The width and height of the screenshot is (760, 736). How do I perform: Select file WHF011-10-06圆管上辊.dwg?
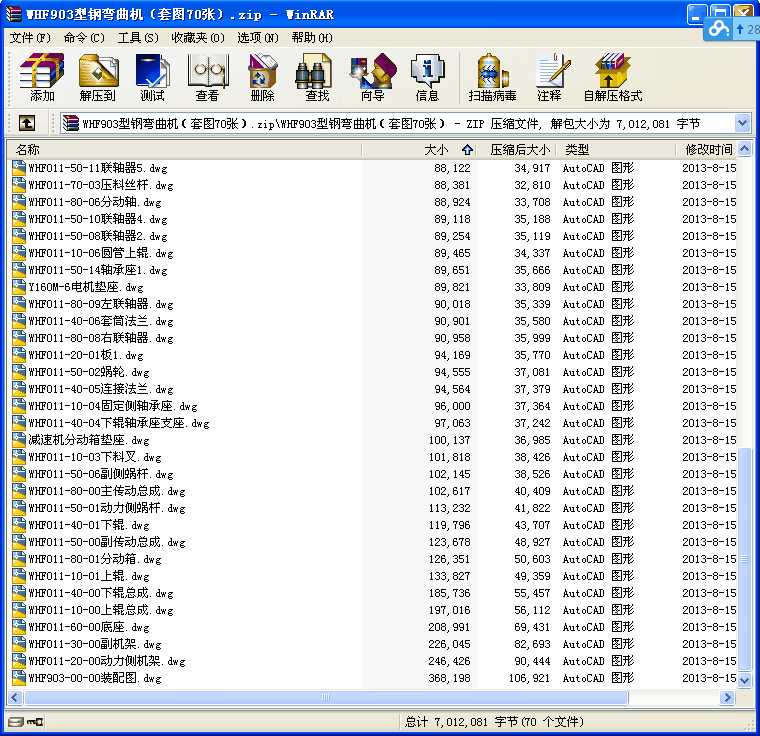[x=101, y=253]
